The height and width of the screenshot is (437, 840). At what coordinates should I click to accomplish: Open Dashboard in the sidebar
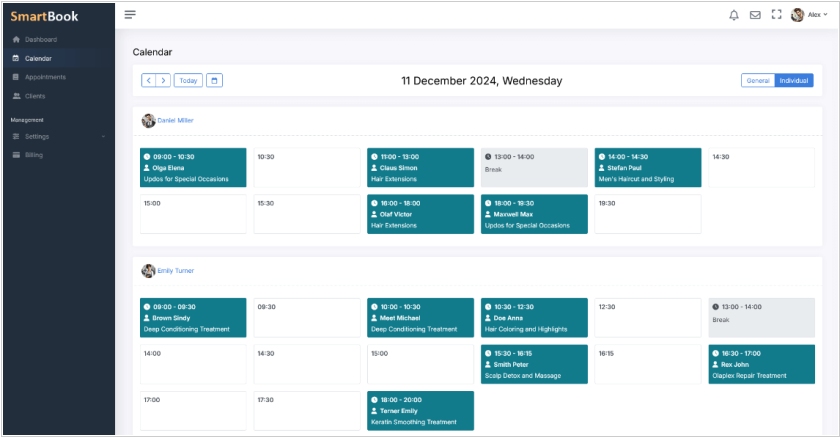(x=40, y=39)
